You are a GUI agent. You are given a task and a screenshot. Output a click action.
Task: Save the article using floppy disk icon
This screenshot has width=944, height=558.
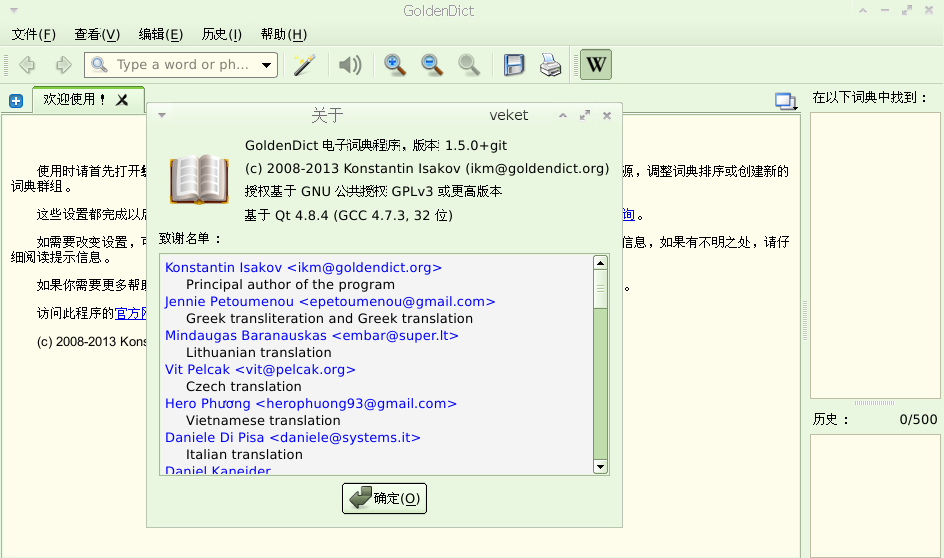pyautogui.click(x=514, y=64)
